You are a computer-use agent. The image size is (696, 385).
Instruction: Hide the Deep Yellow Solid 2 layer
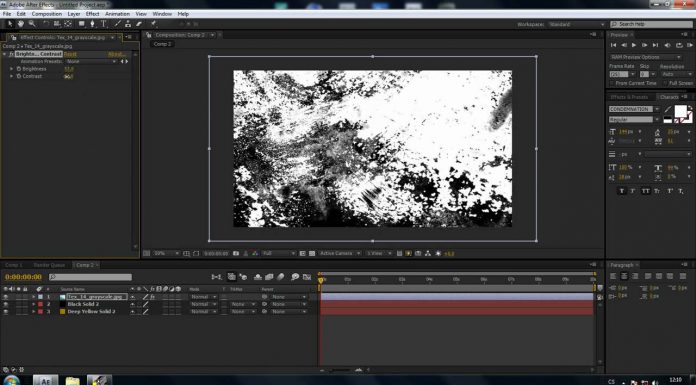(5, 312)
